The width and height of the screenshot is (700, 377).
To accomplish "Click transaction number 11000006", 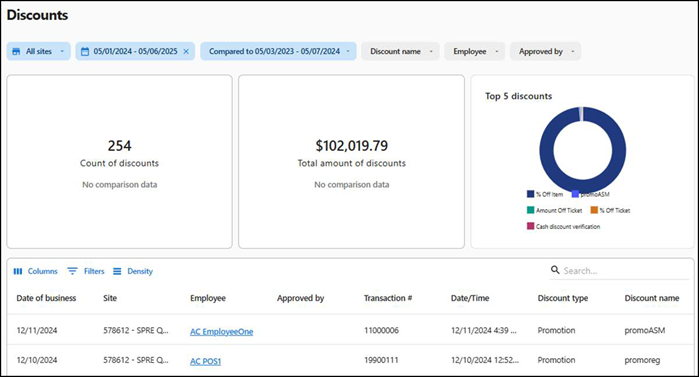I will pos(382,331).
